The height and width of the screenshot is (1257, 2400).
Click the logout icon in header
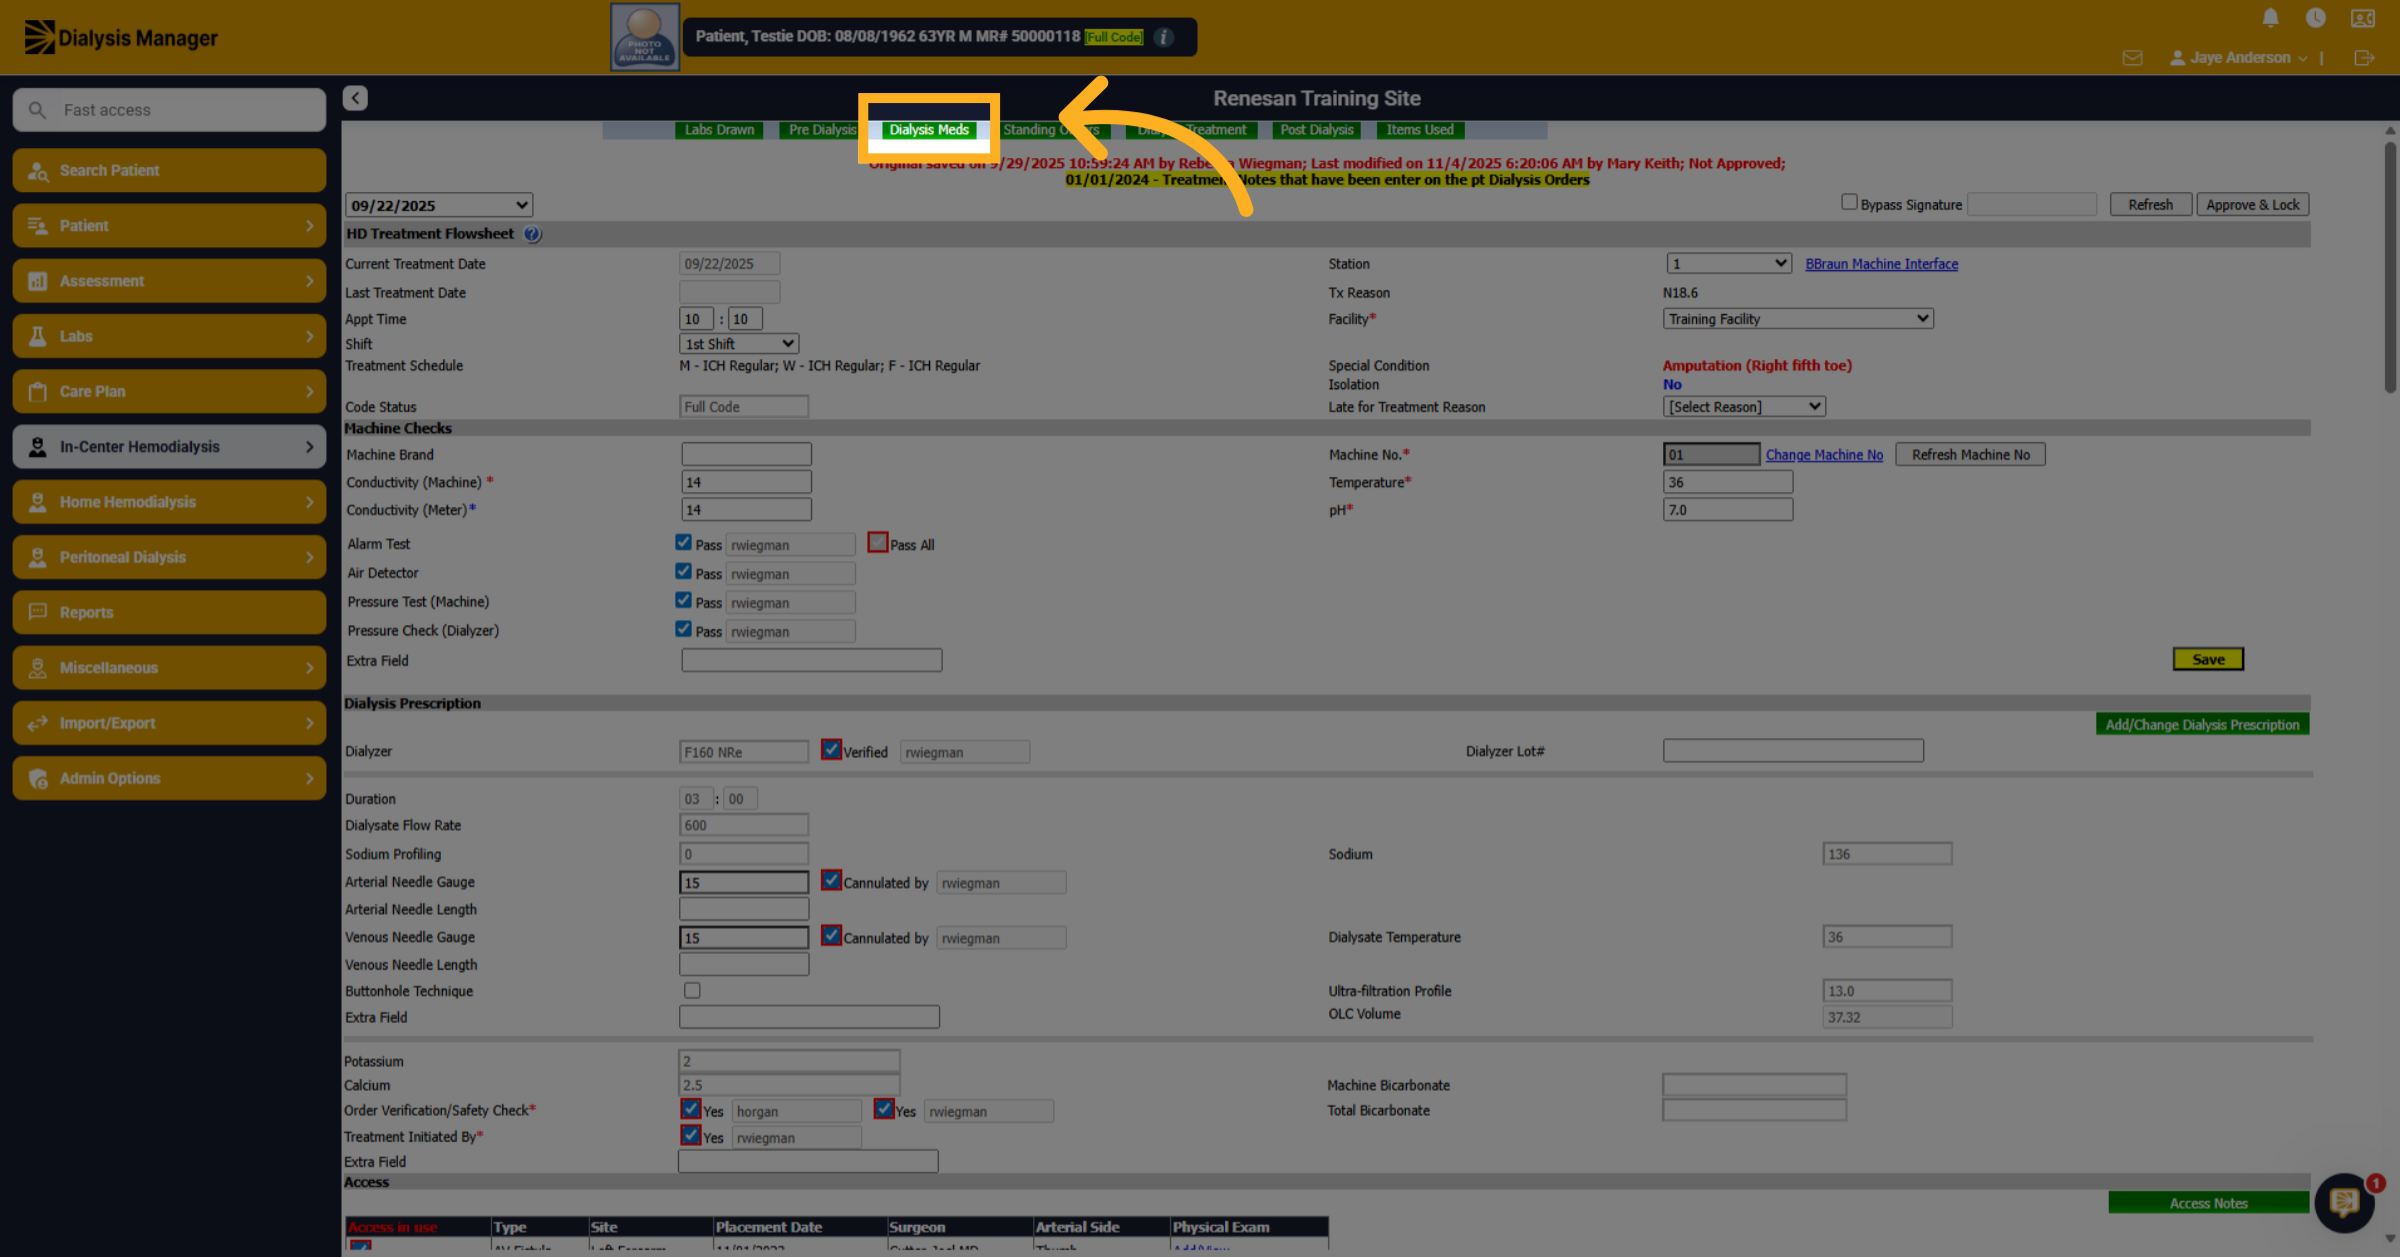tap(2364, 58)
